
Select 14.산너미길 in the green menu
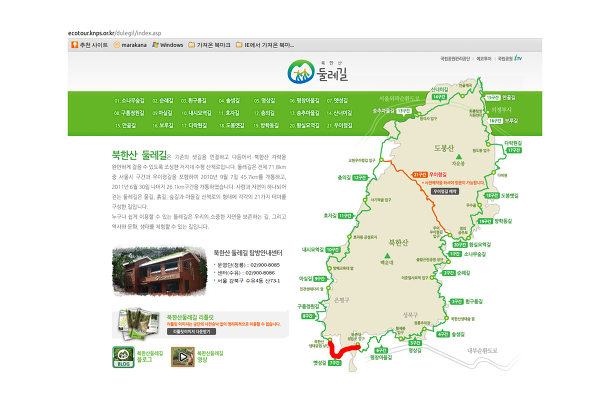pos(339,113)
